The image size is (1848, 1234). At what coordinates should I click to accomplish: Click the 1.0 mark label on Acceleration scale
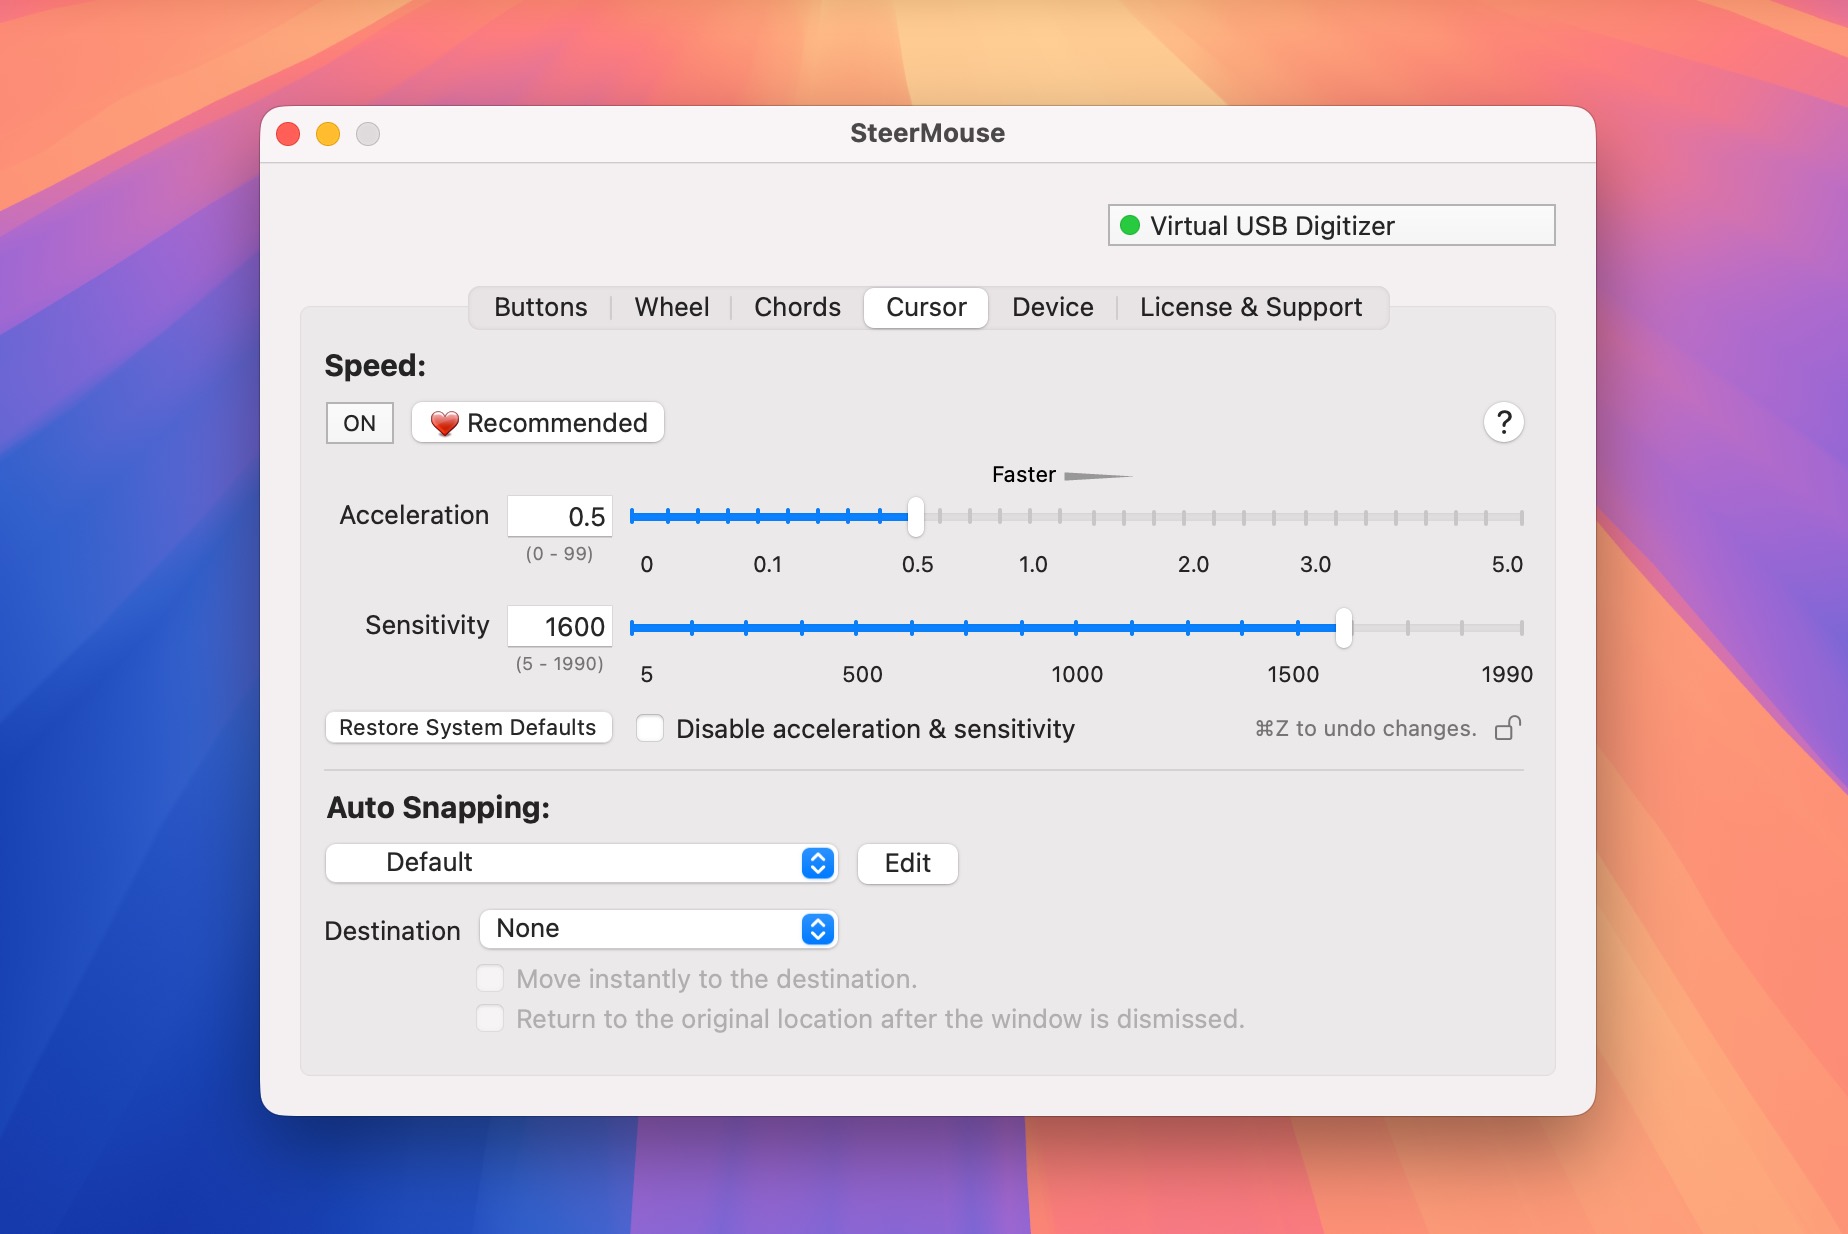1033,564
